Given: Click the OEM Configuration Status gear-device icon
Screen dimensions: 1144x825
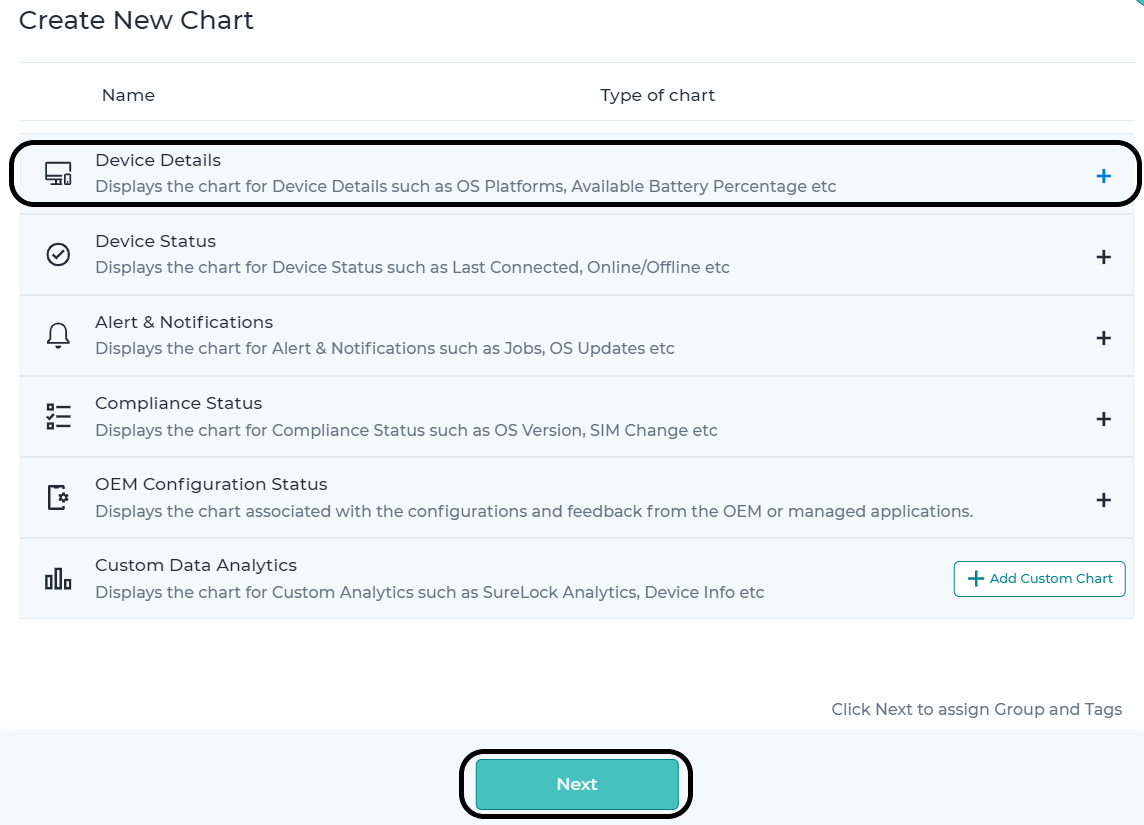Looking at the screenshot, I should [58, 497].
